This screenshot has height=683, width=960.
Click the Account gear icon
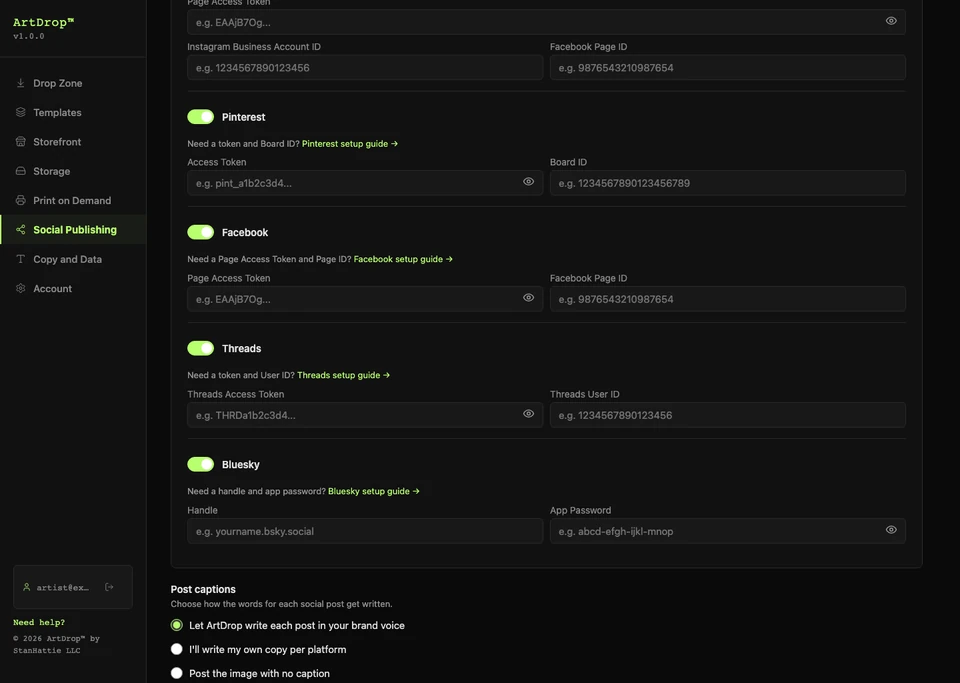20,288
